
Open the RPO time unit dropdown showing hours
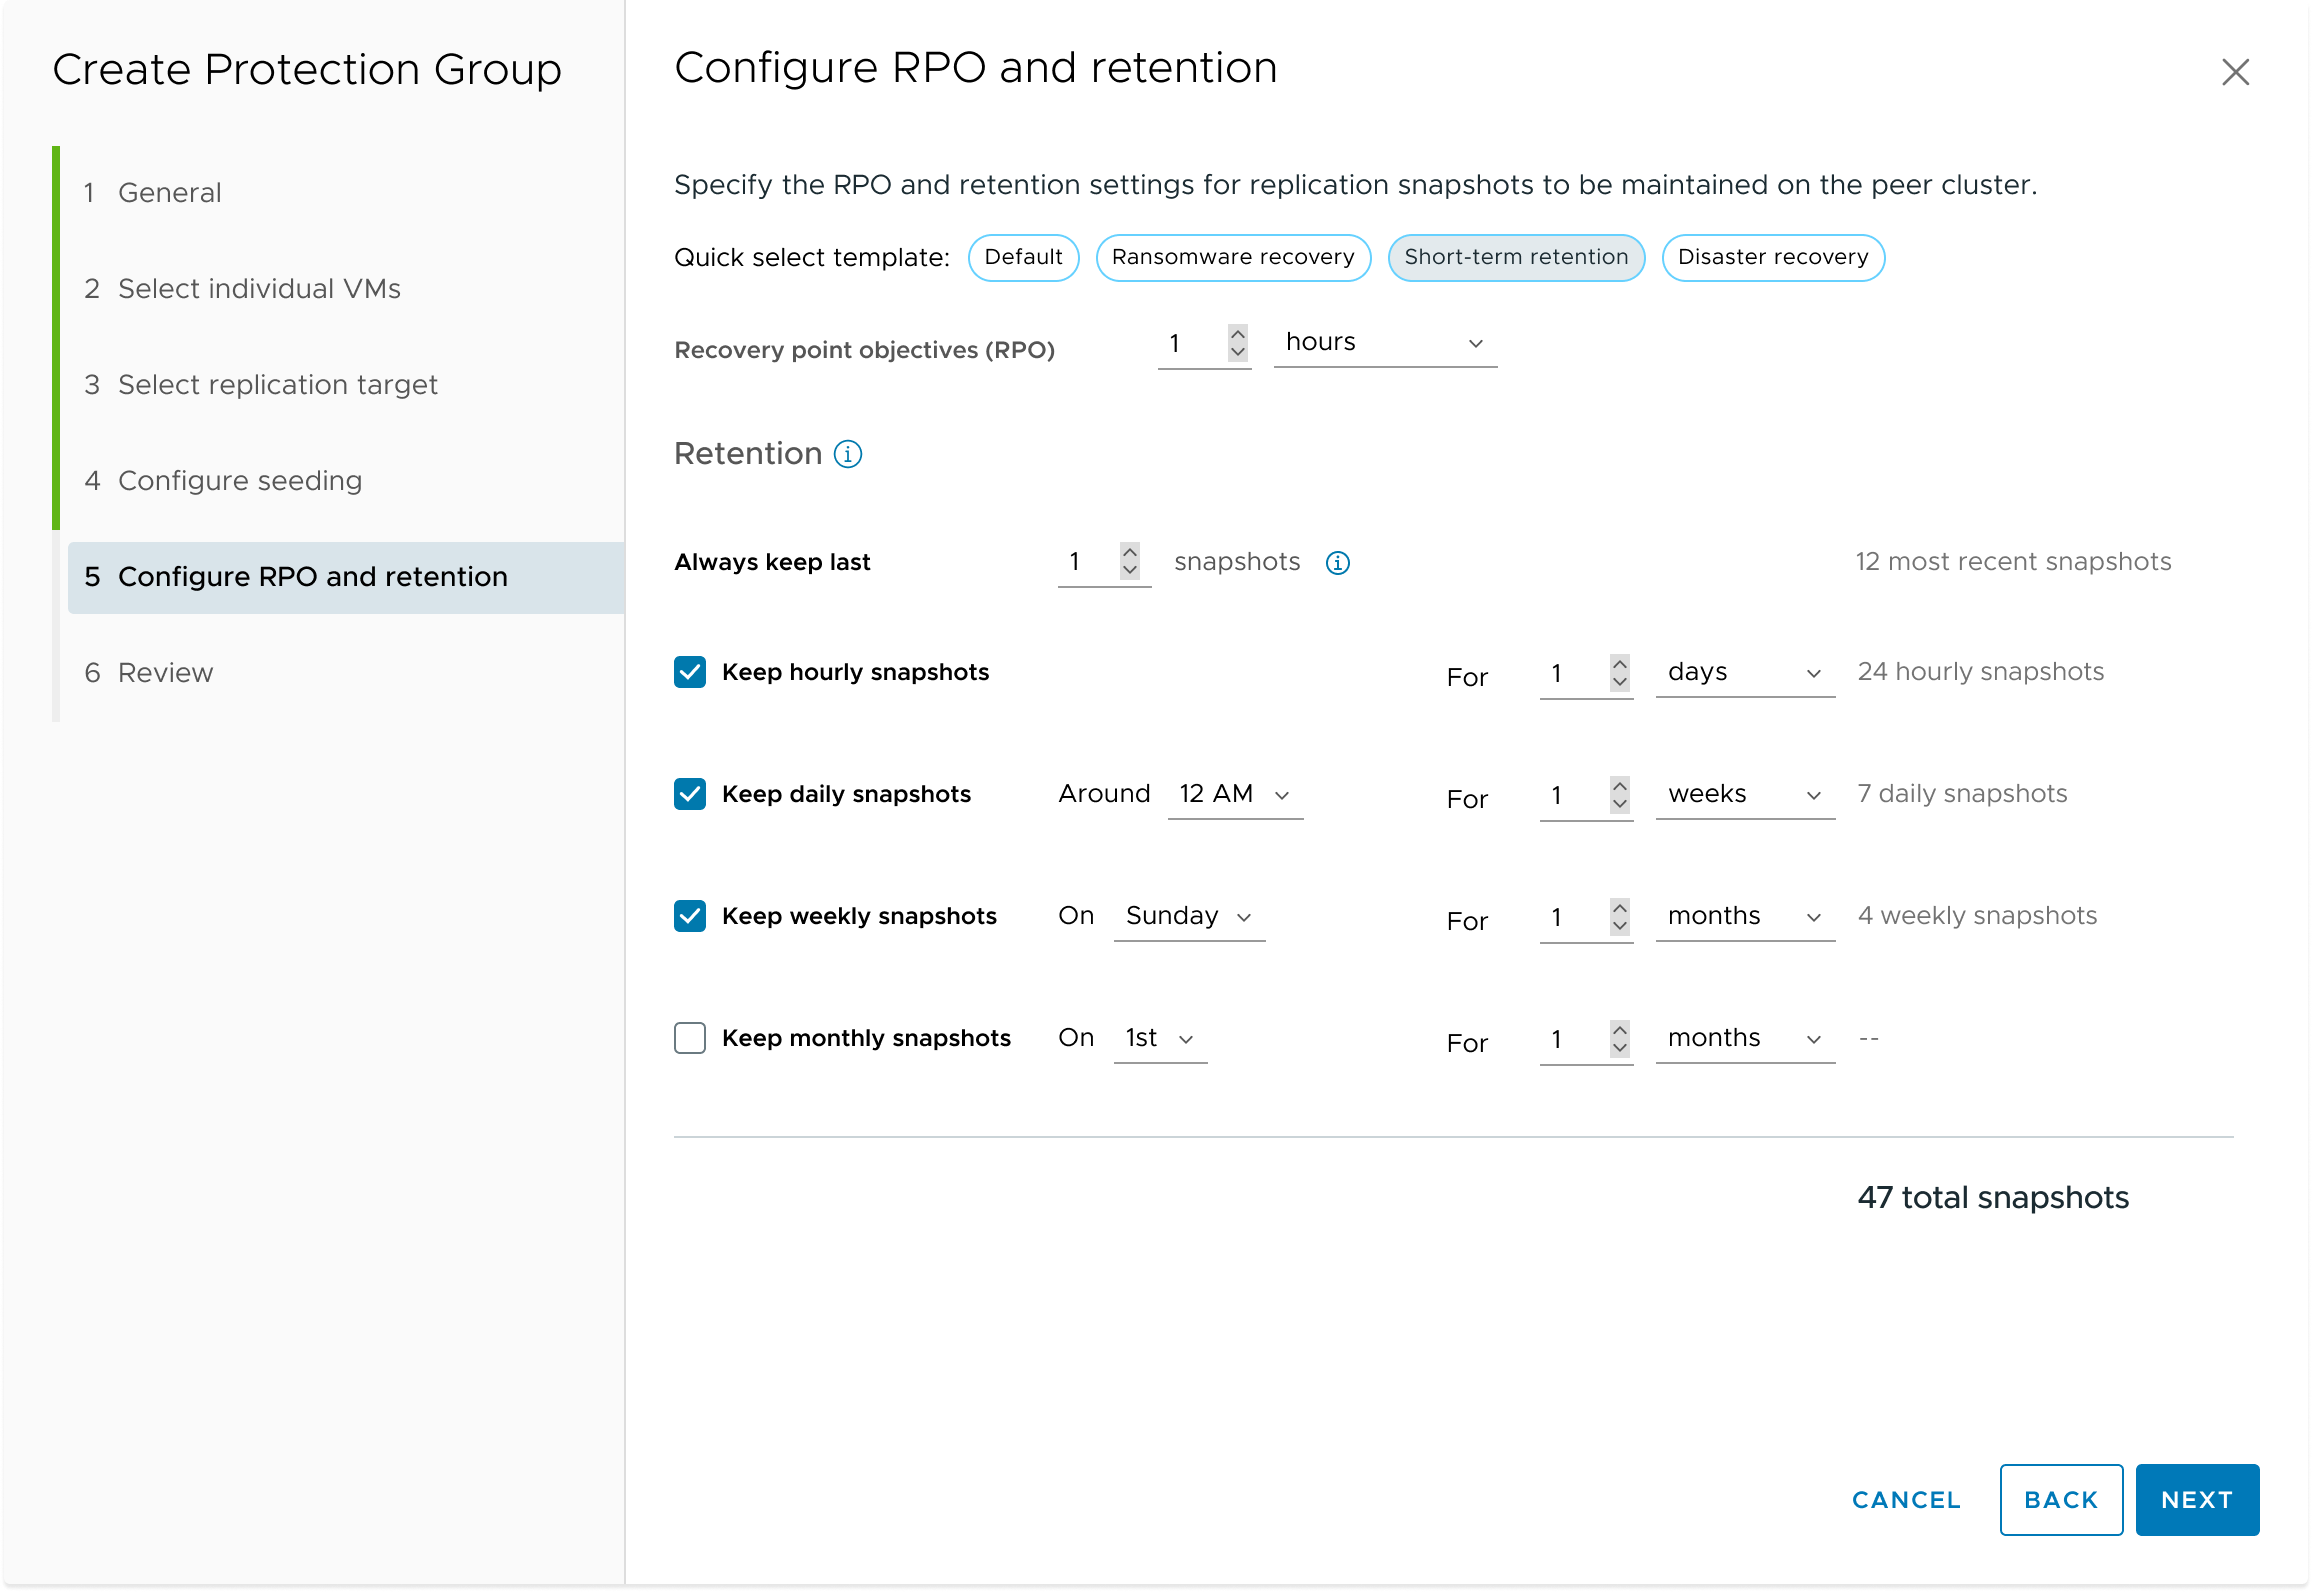(x=1385, y=343)
